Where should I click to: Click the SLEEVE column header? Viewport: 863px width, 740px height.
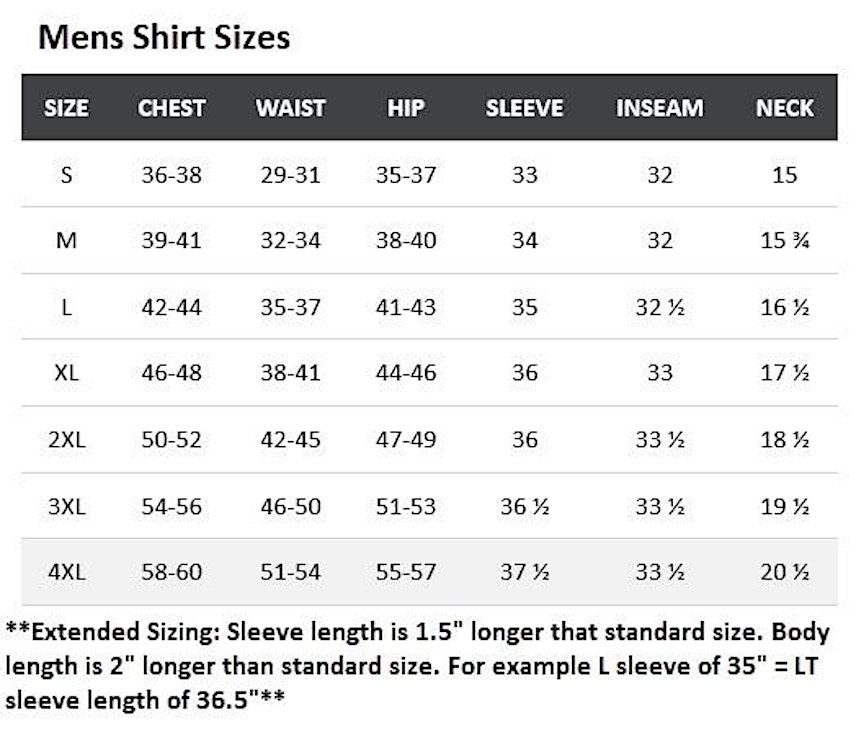point(525,108)
